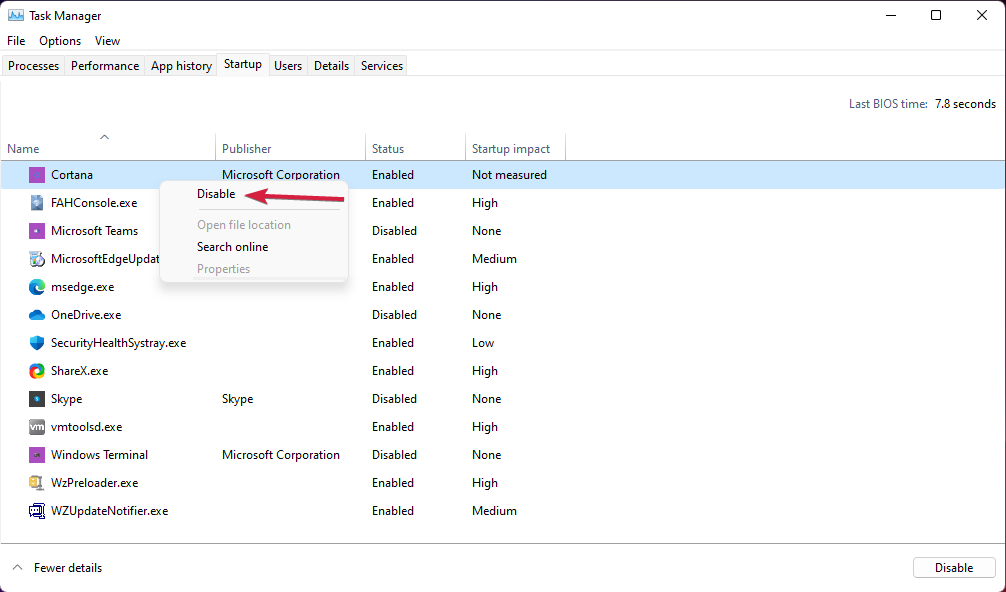Screen dimensions: 1006x592
Task: Select the OneDrive.exe row name
Action: pos(86,315)
